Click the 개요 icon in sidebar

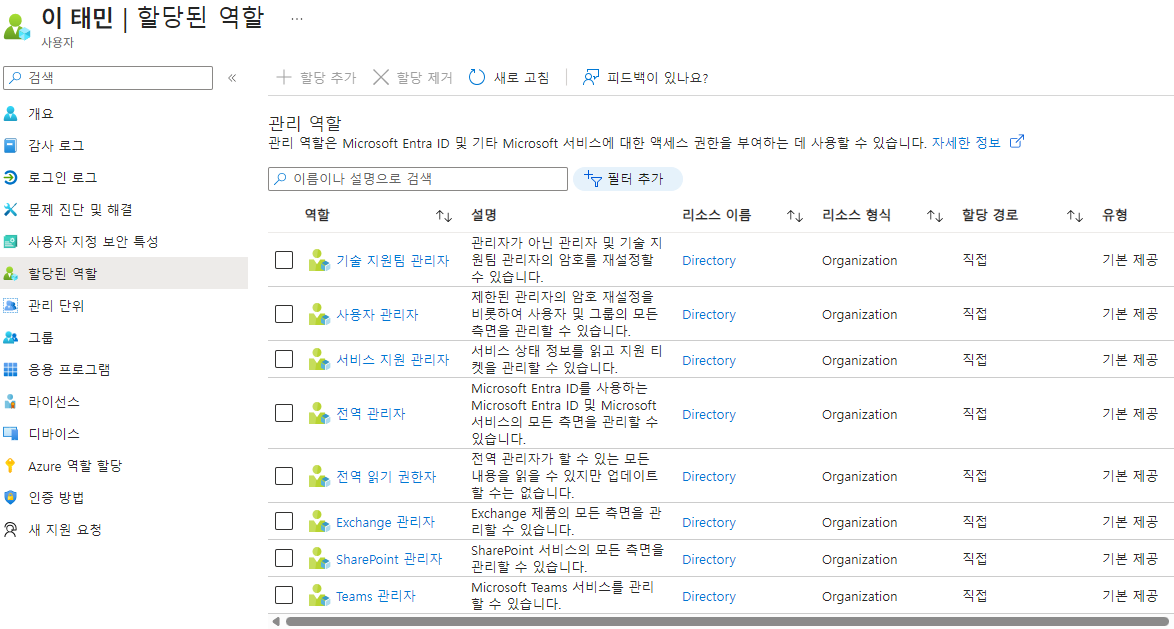tap(10, 114)
